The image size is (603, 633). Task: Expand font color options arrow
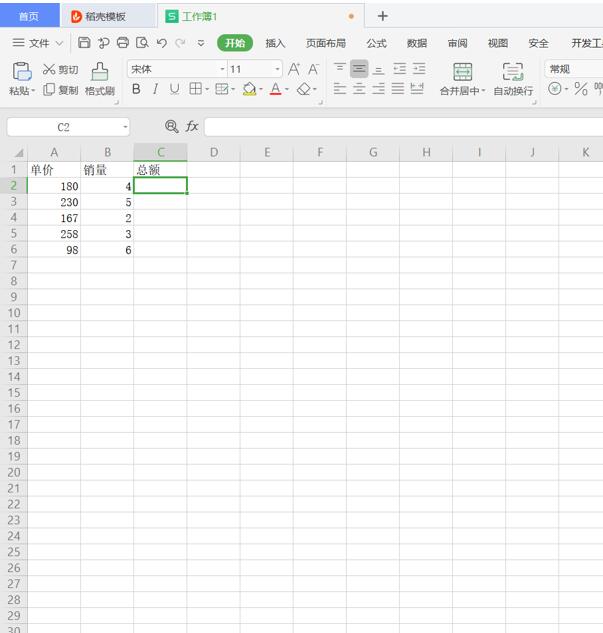click(x=287, y=89)
